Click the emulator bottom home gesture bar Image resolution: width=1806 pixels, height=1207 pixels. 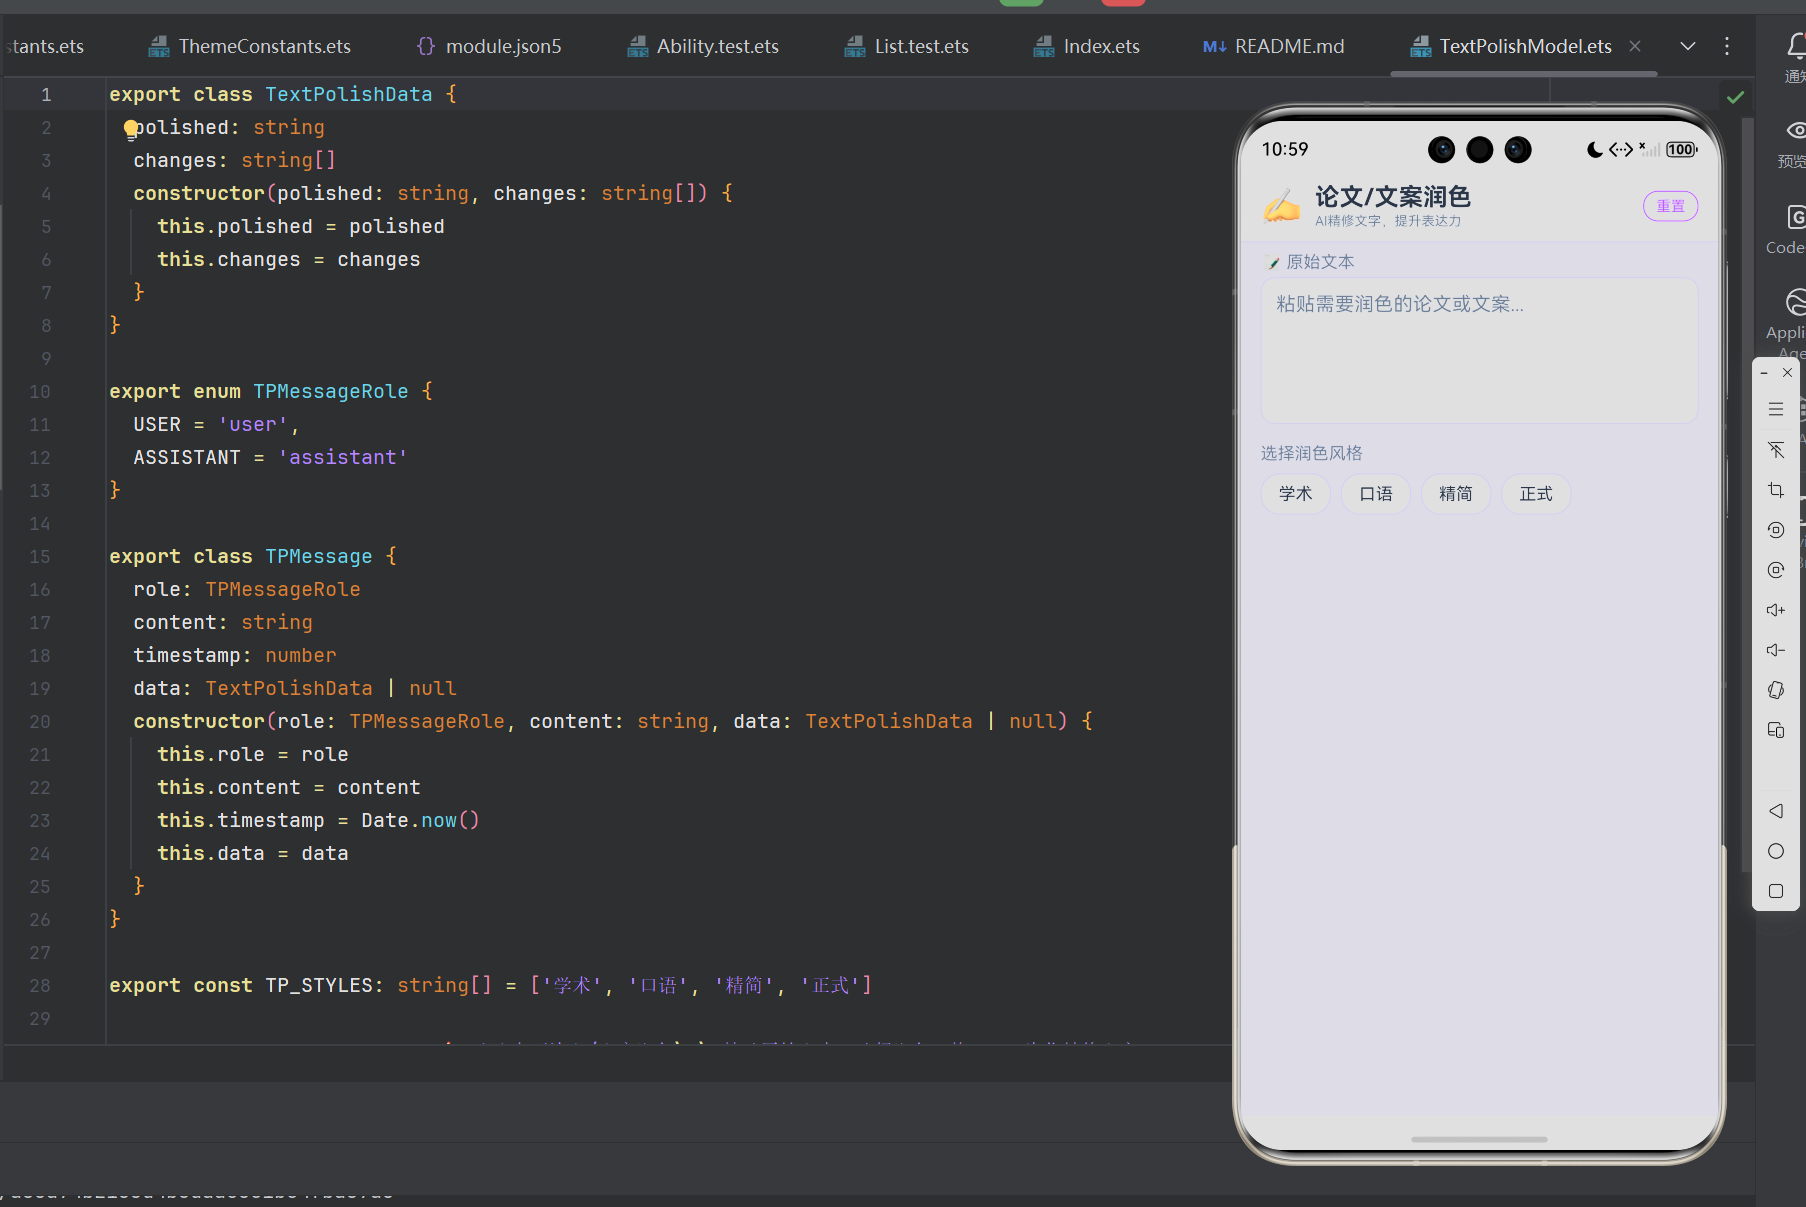(x=1479, y=1139)
